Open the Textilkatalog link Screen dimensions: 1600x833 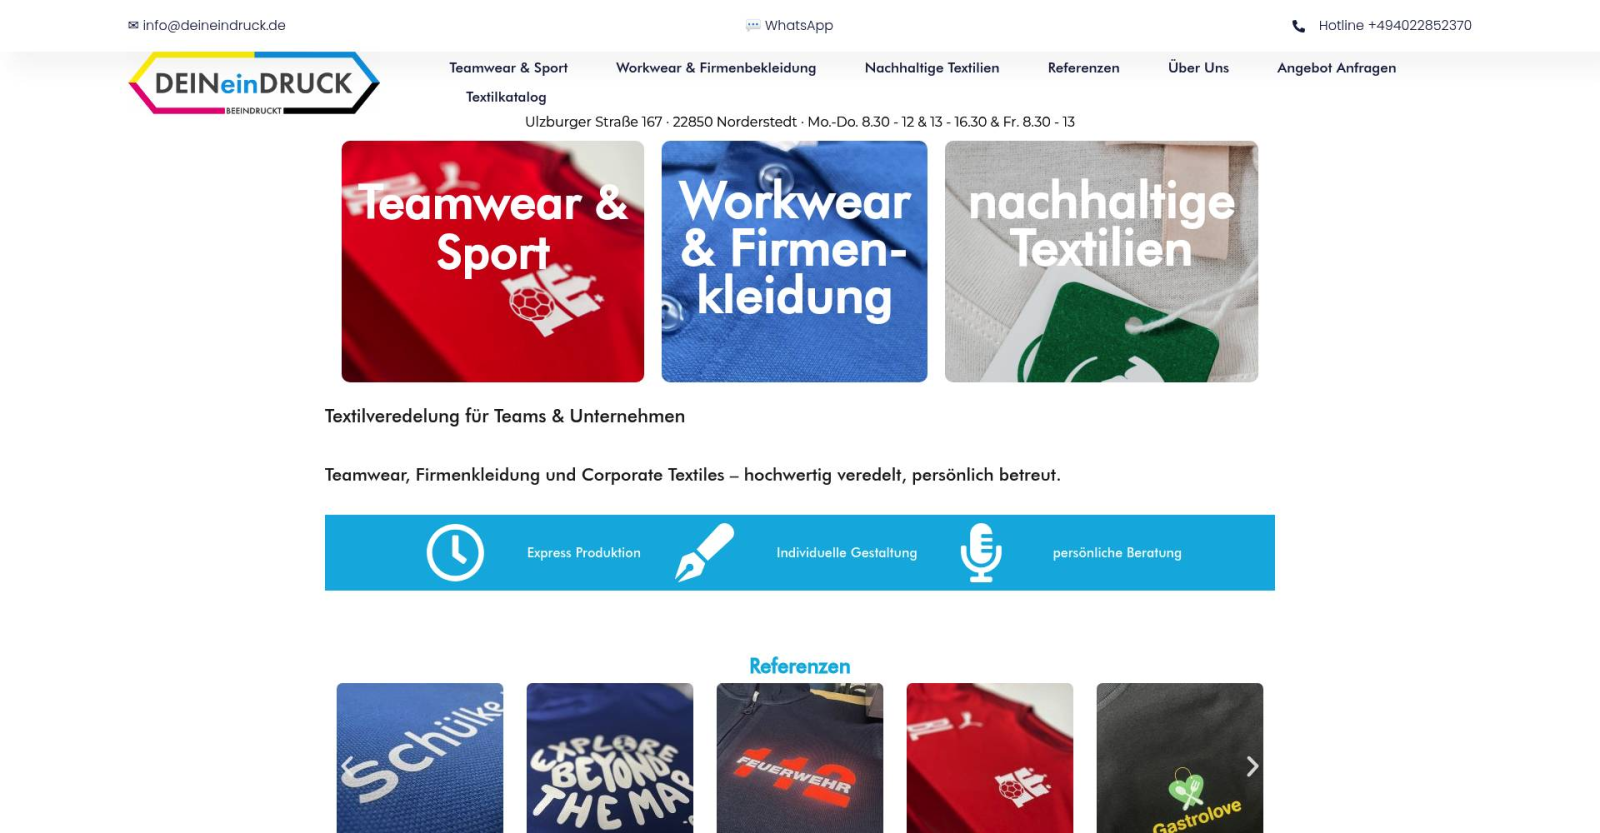click(506, 97)
